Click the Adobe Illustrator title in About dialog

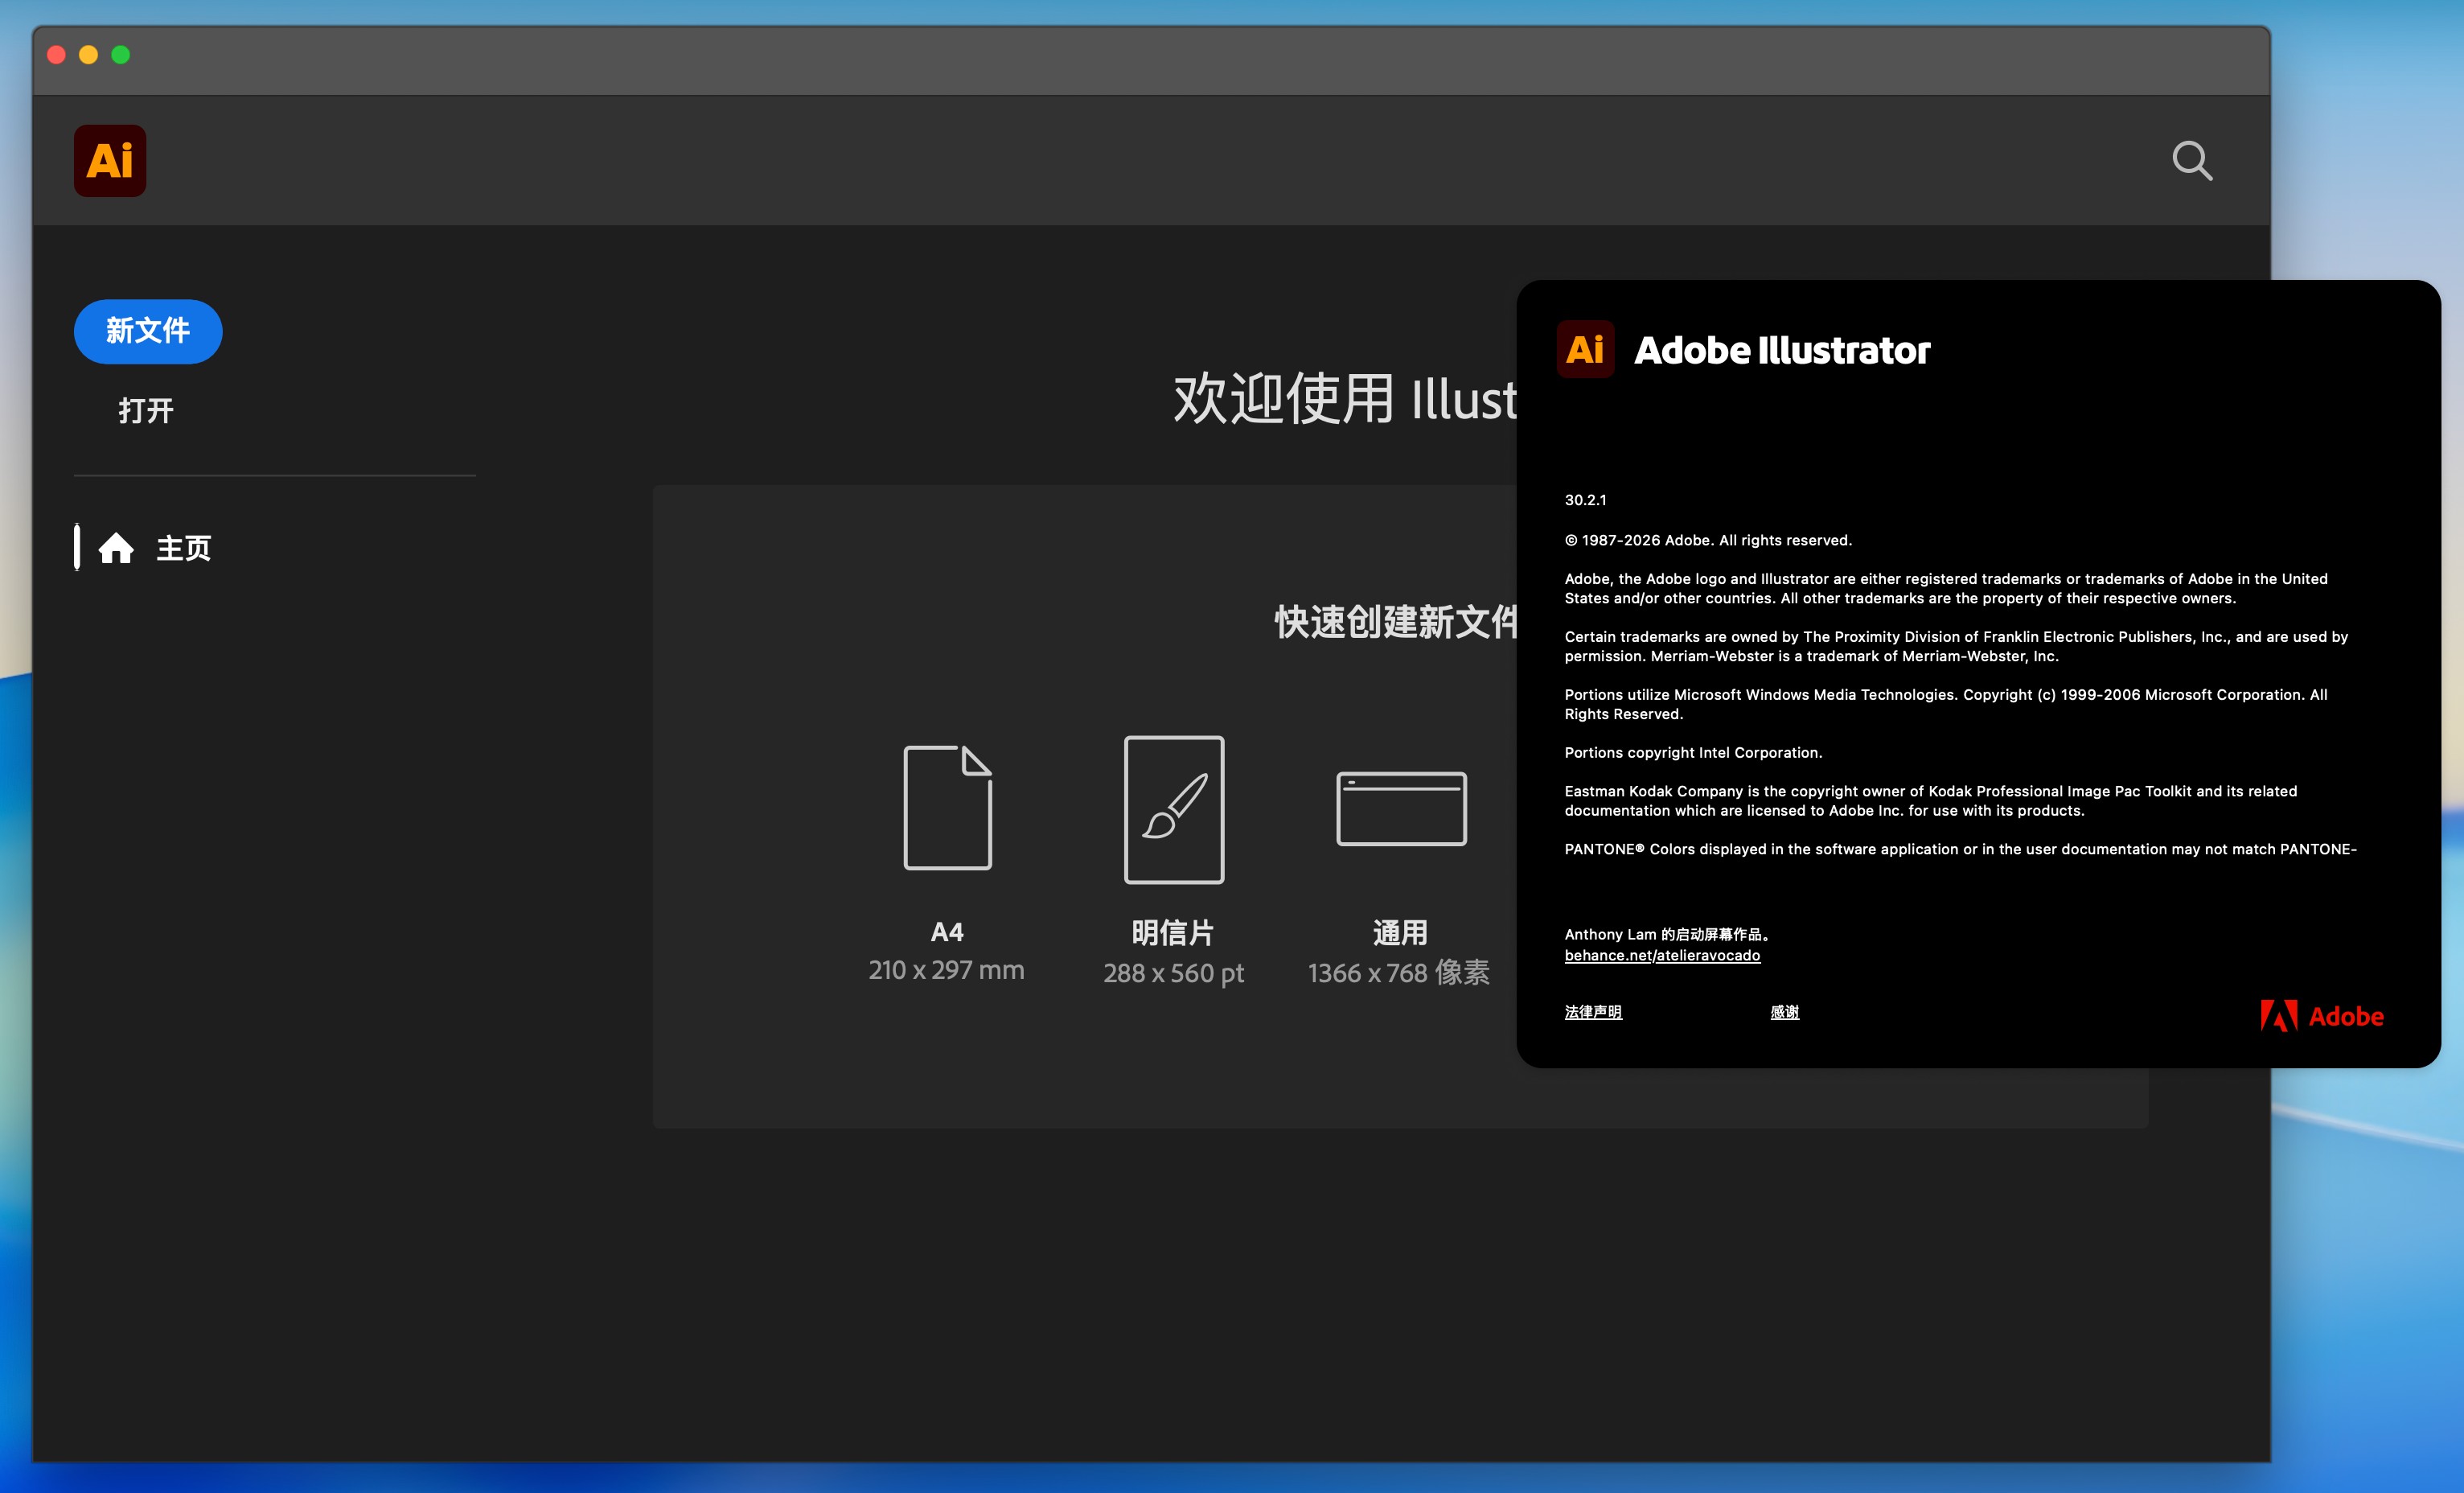[x=1781, y=350]
